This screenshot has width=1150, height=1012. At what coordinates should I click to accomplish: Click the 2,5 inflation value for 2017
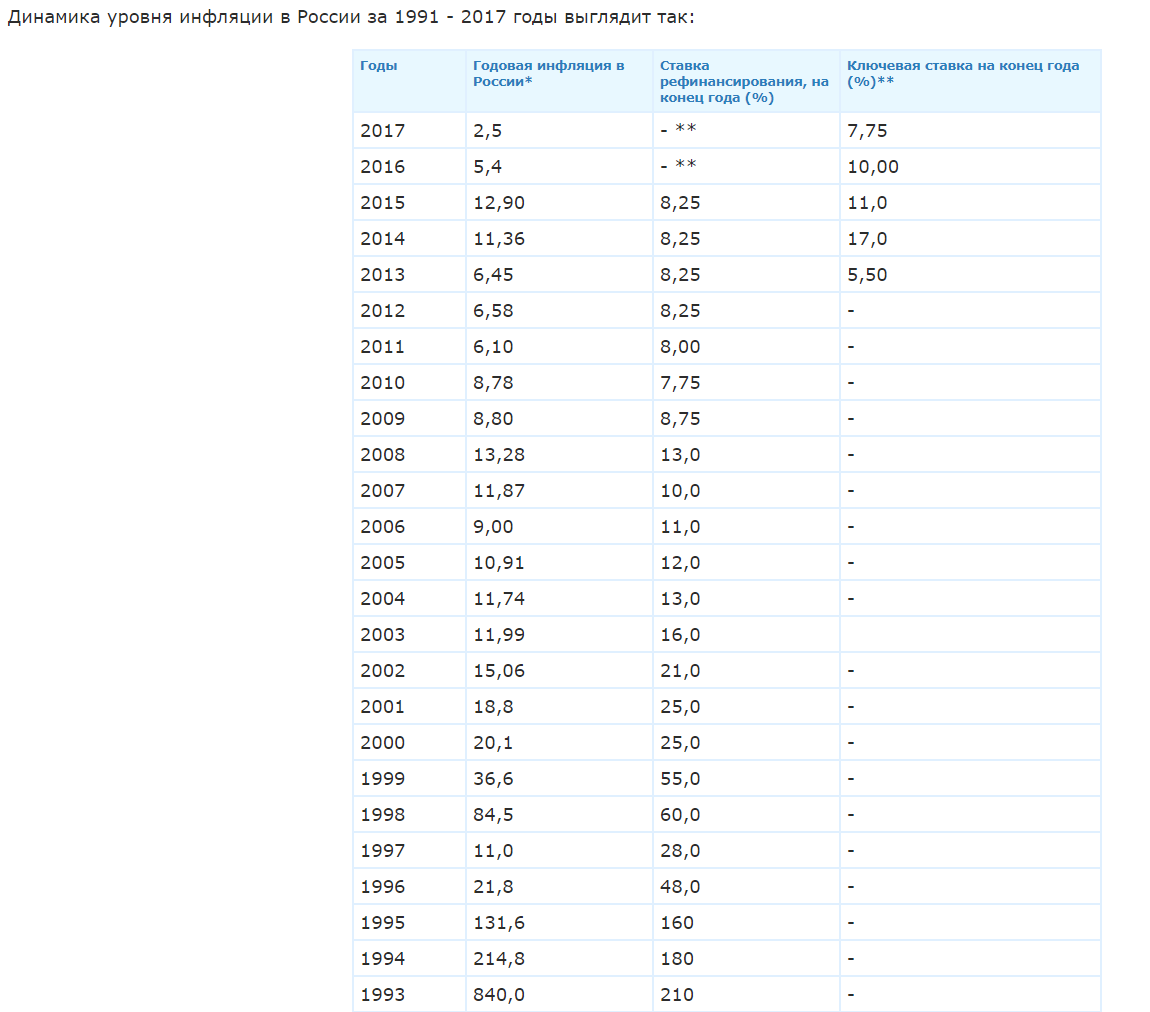487,131
